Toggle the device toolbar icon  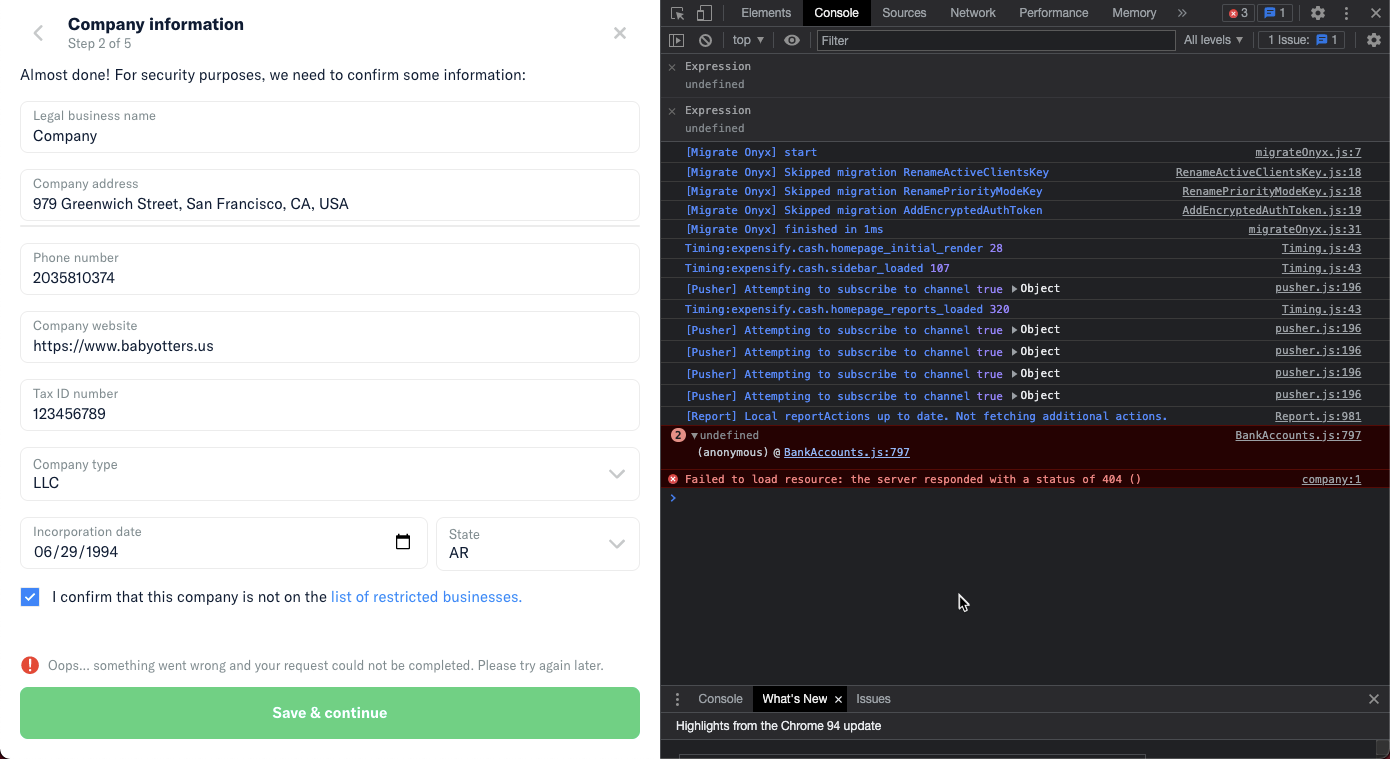tap(704, 13)
